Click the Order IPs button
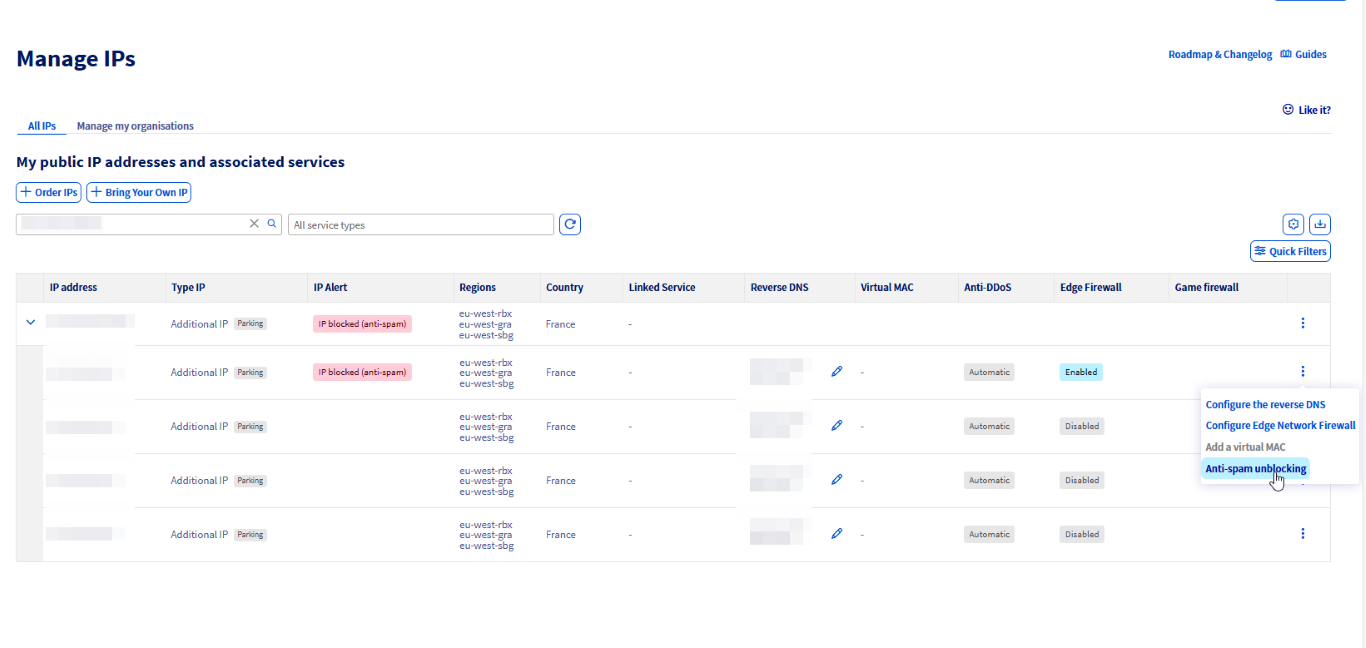 [49, 192]
